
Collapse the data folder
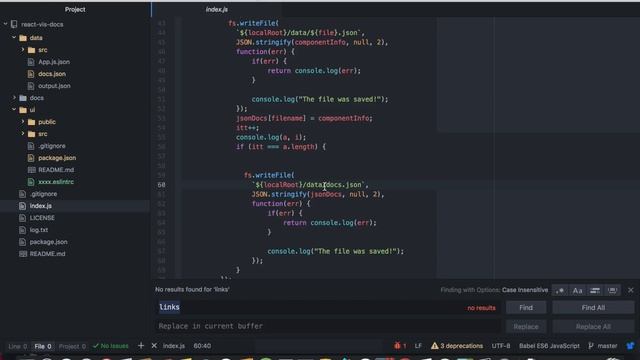[x=14, y=38]
